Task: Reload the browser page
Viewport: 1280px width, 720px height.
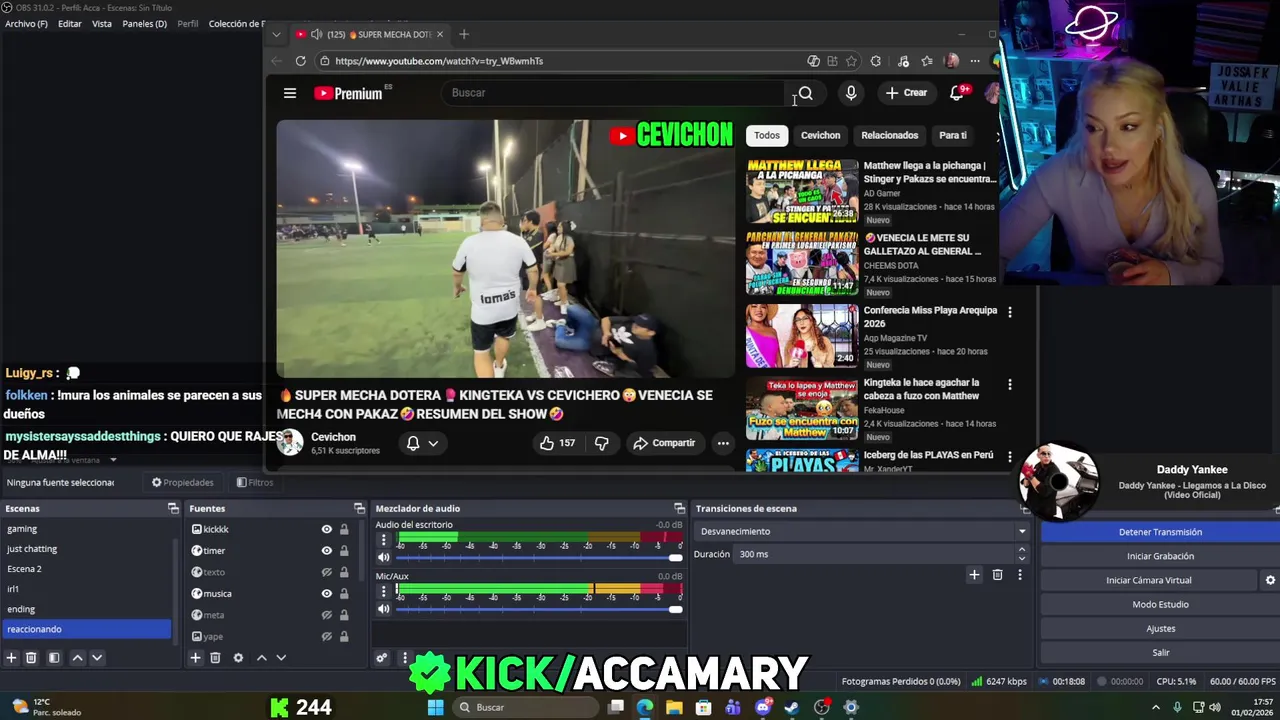Action: click(x=300, y=61)
